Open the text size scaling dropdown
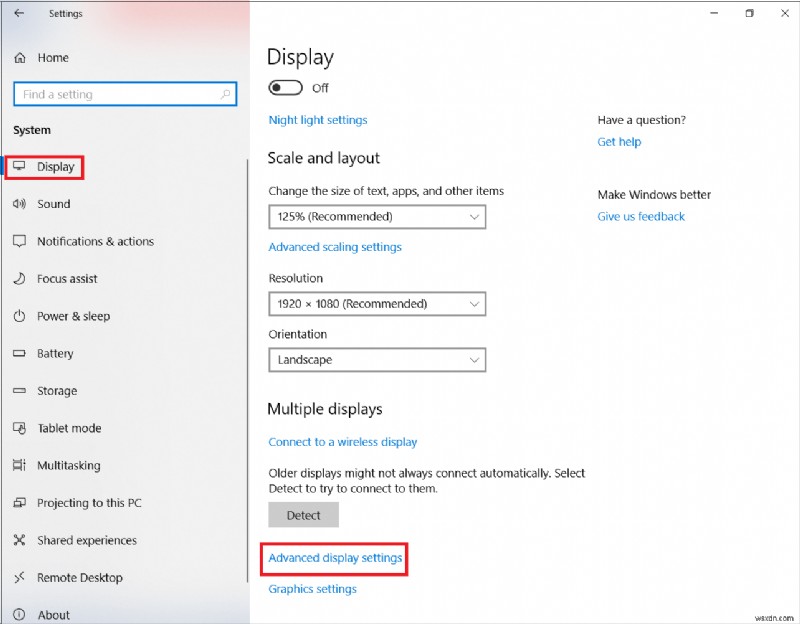The height and width of the screenshot is (624, 800). 377,217
